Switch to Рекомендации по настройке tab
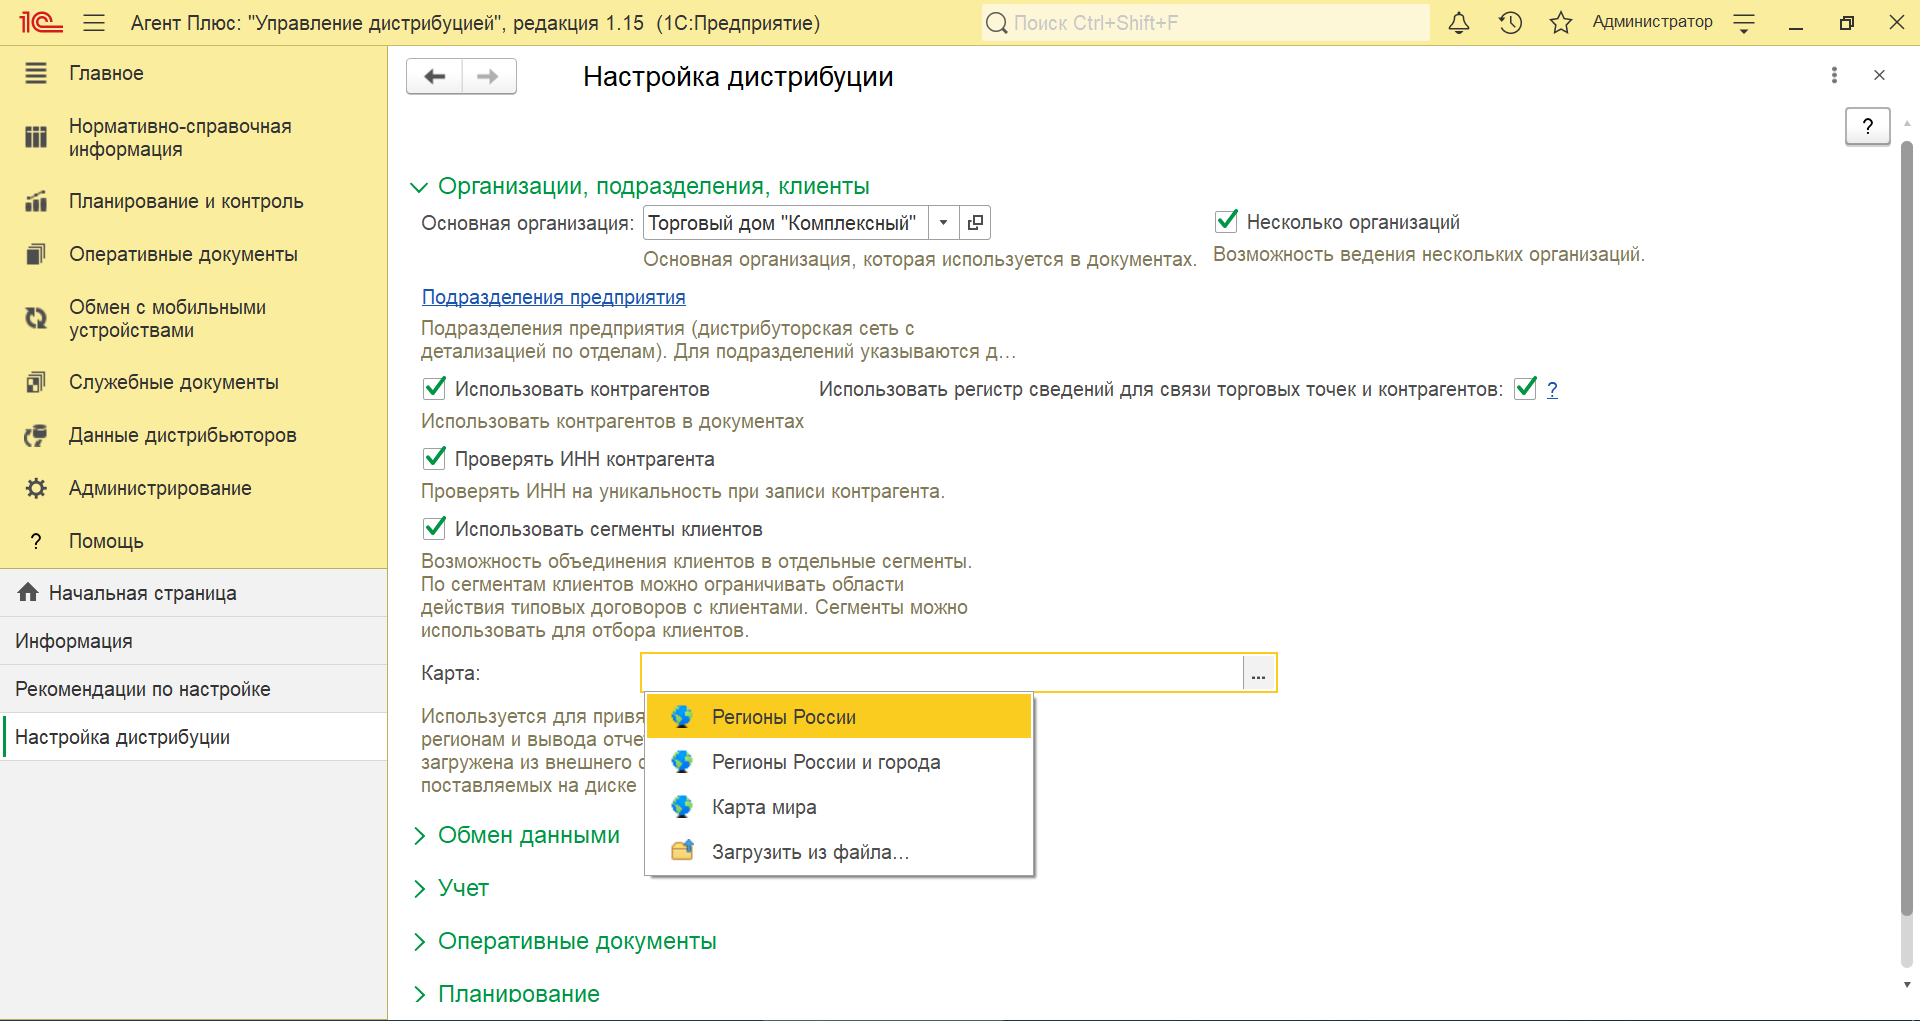The image size is (1920, 1021). tap(194, 689)
